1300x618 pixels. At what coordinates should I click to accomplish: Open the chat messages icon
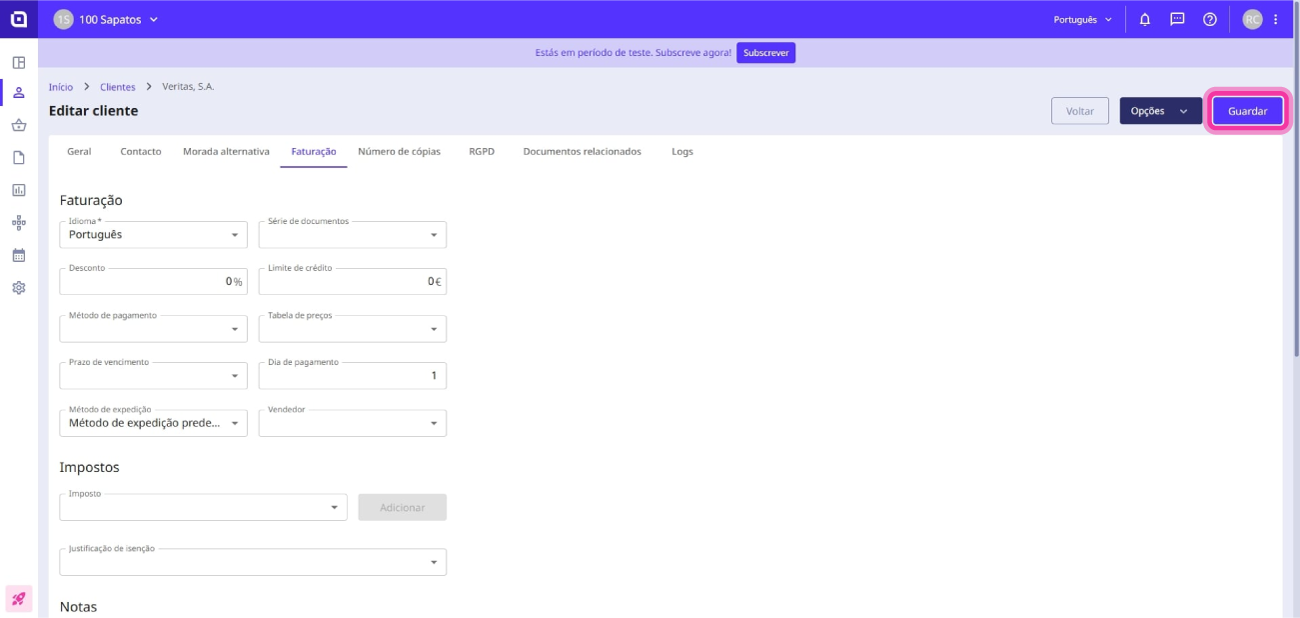[1177, 19]
